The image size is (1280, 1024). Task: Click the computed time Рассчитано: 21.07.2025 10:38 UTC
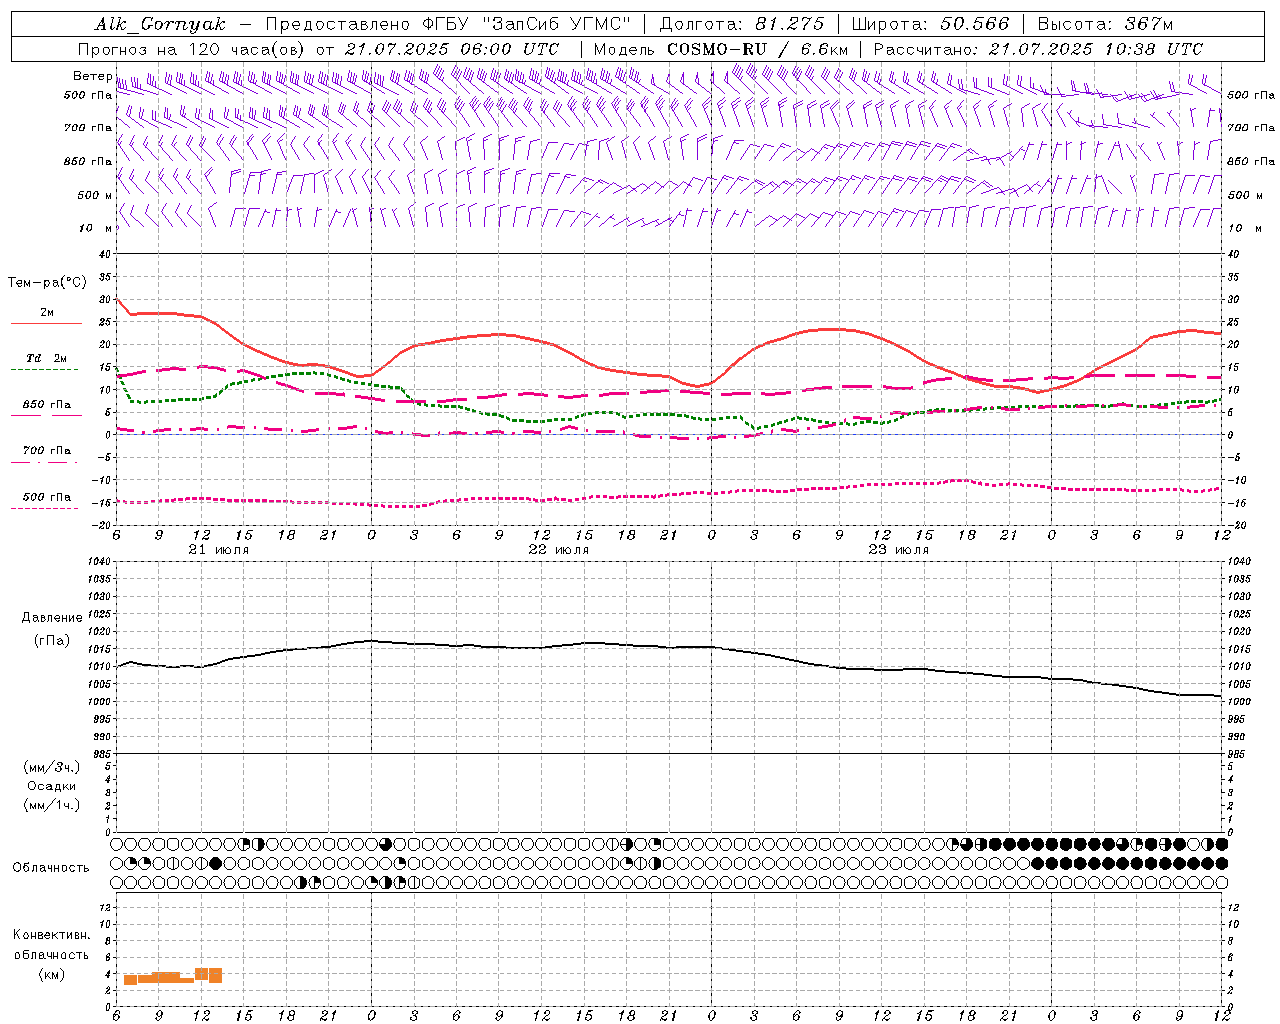[1038, 49]
